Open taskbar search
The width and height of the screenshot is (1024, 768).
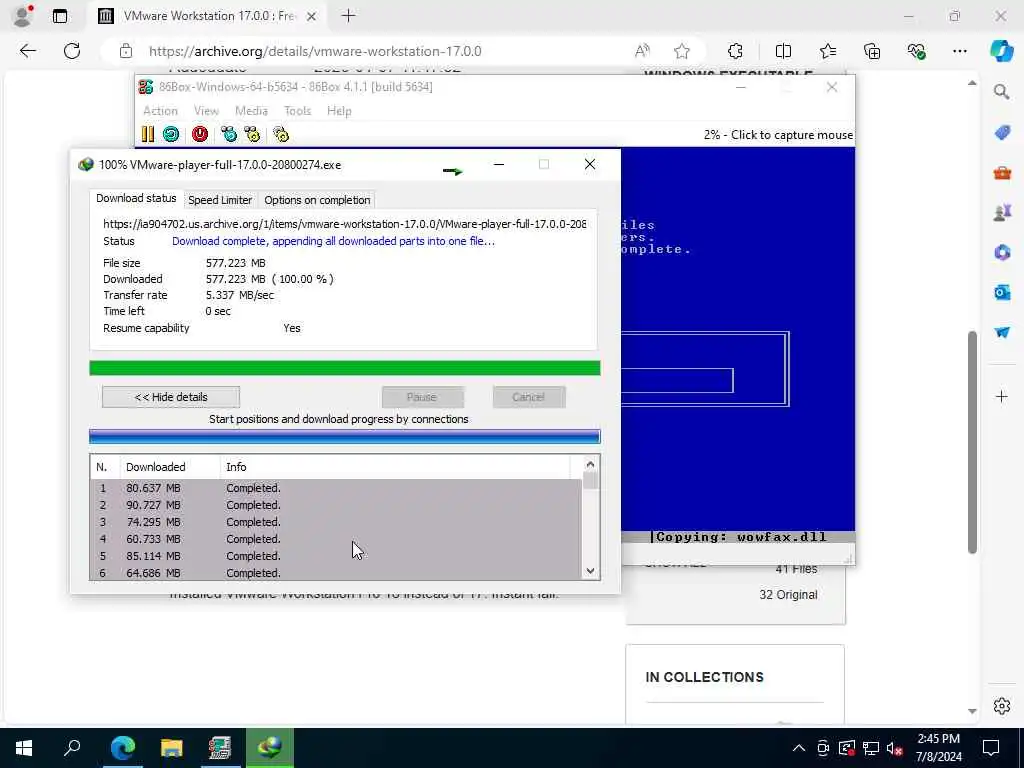(x=72, y=748)
